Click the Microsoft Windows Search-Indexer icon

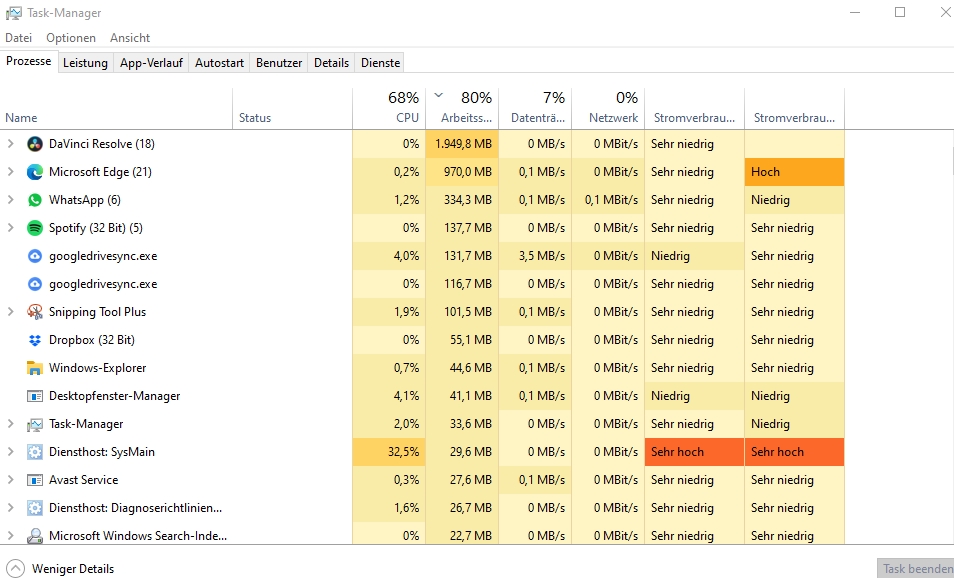pyautogui.click(x=35, y=536)
